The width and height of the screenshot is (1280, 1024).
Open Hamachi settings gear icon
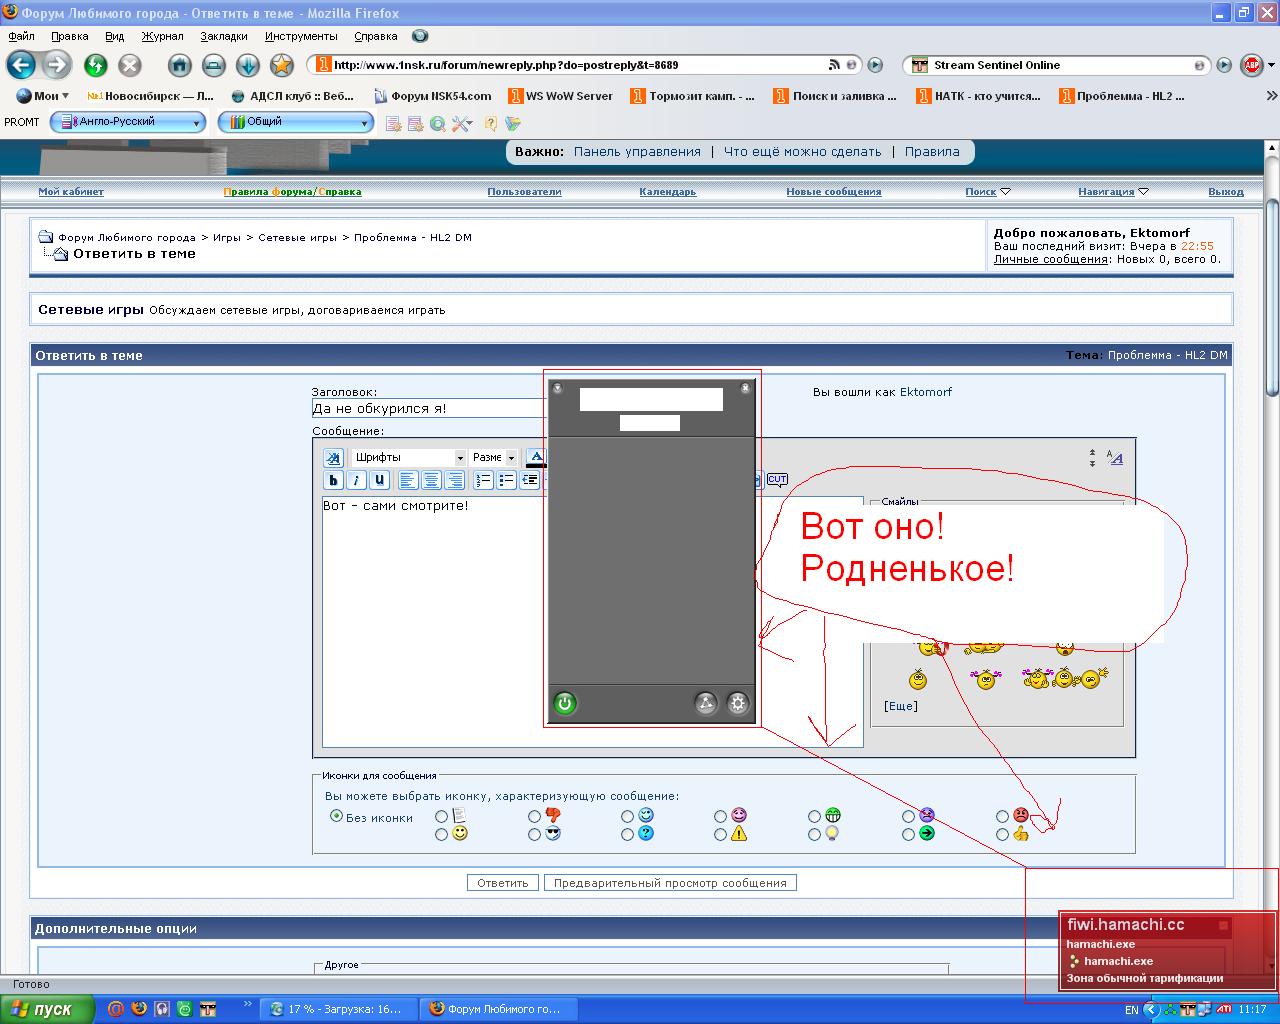pyautogui.click(x=738, y=703)
